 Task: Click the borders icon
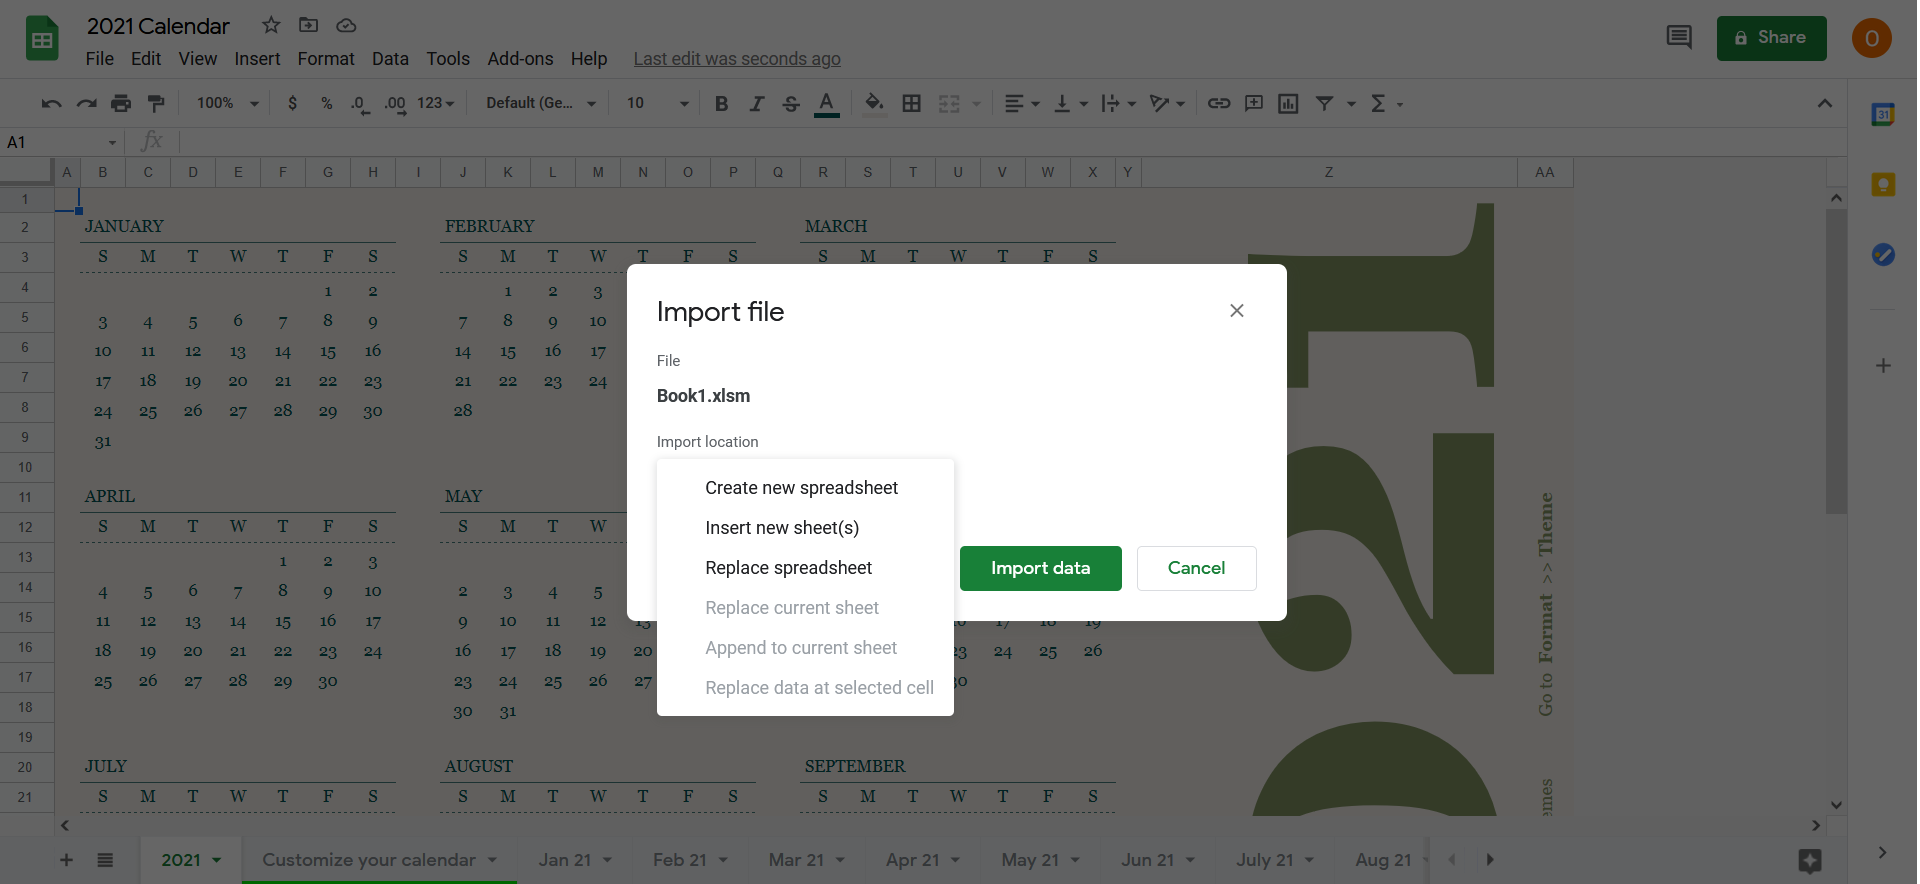pyautogui.click(x=911, y=103)
